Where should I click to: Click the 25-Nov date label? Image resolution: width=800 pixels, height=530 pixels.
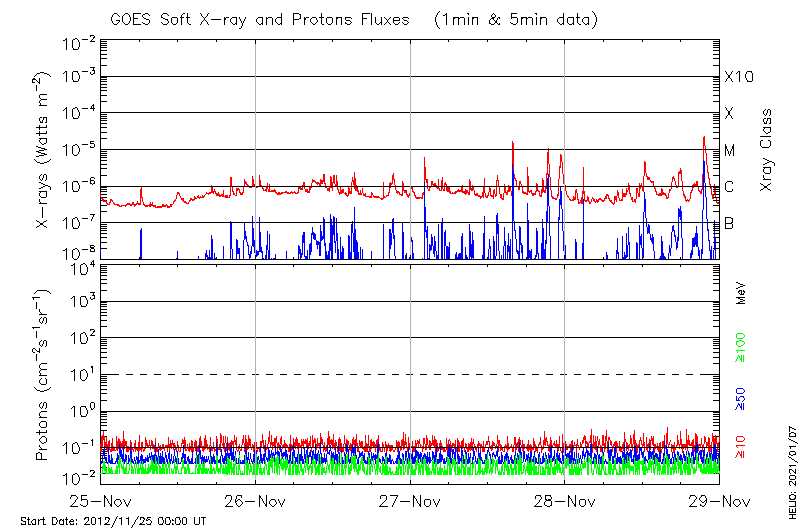pyautogui.click(x=100, y=502)
